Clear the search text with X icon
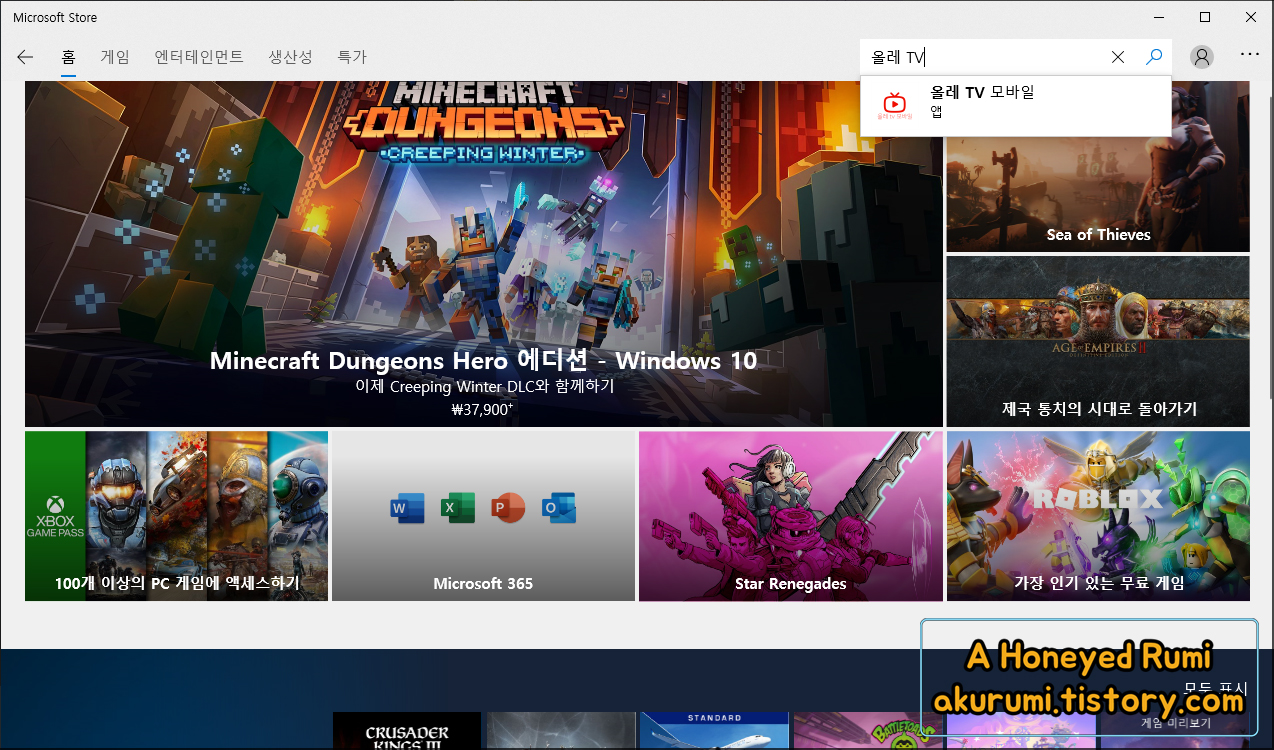The height and width of the screenshot is (750, 1274). 1118,57
